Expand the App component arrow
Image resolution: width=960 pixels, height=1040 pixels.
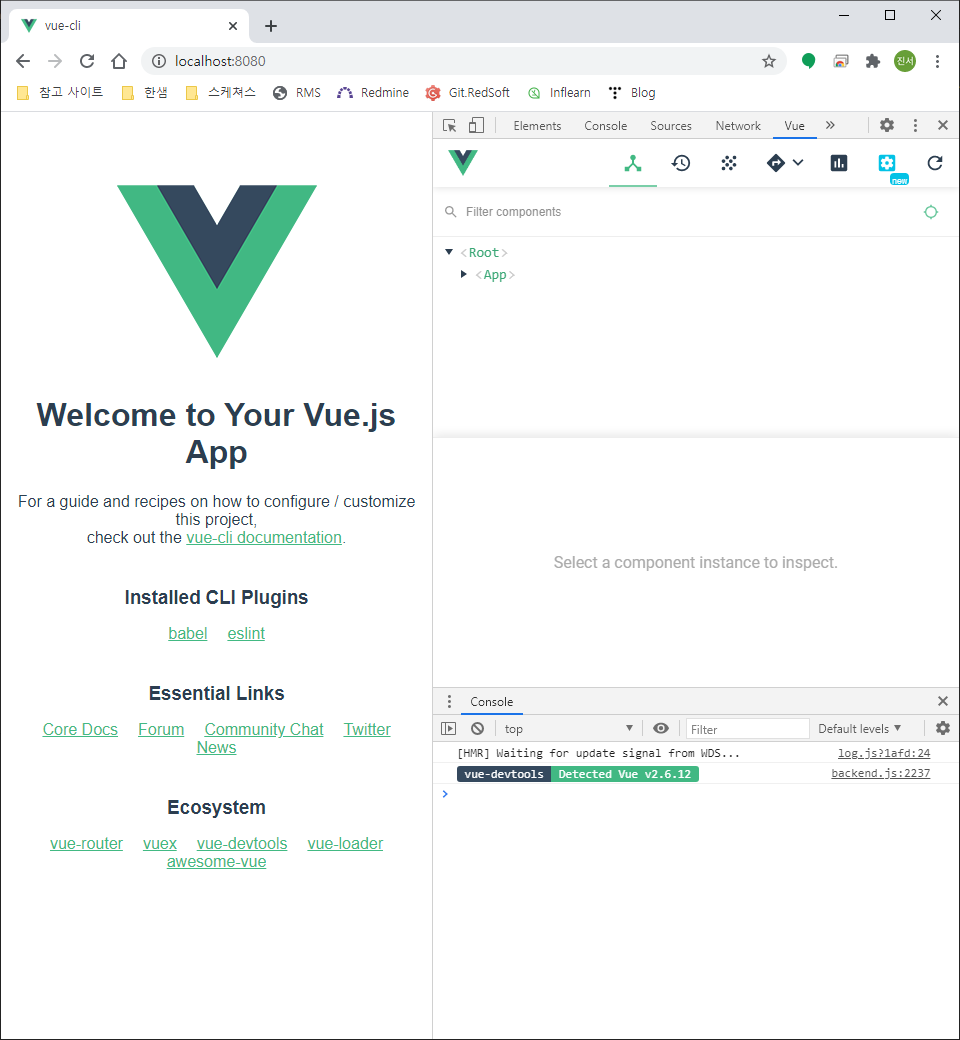[x=464, y=274]
